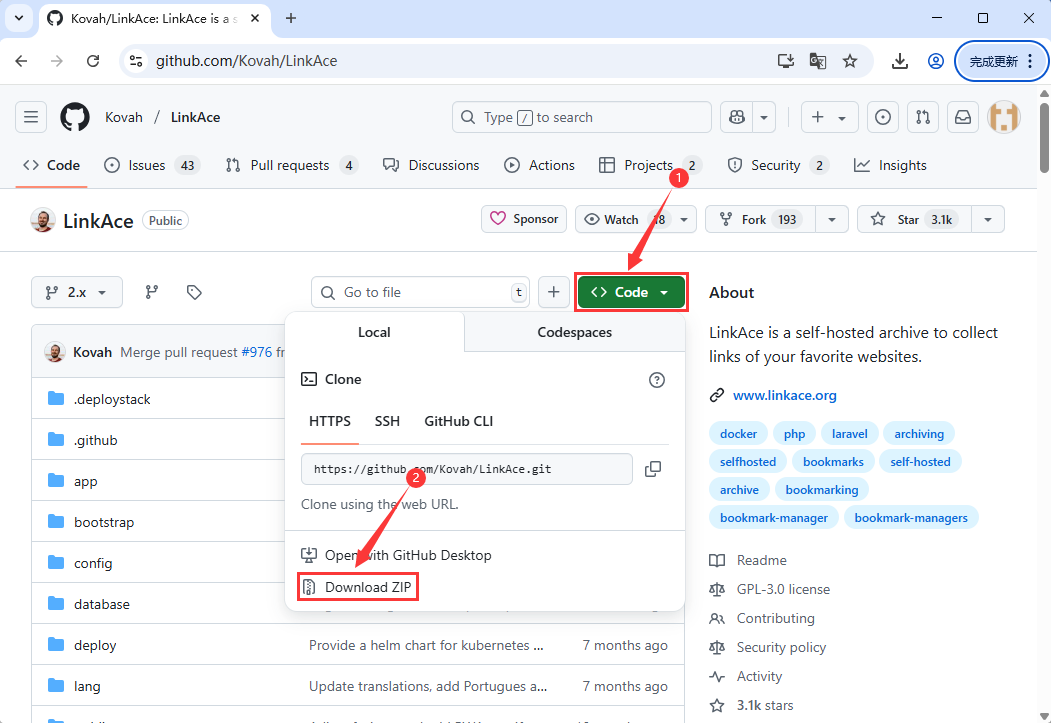Switch to the Issues tab
The image size is (1051, 723).
pyautogui.click(x=152, y=165)
